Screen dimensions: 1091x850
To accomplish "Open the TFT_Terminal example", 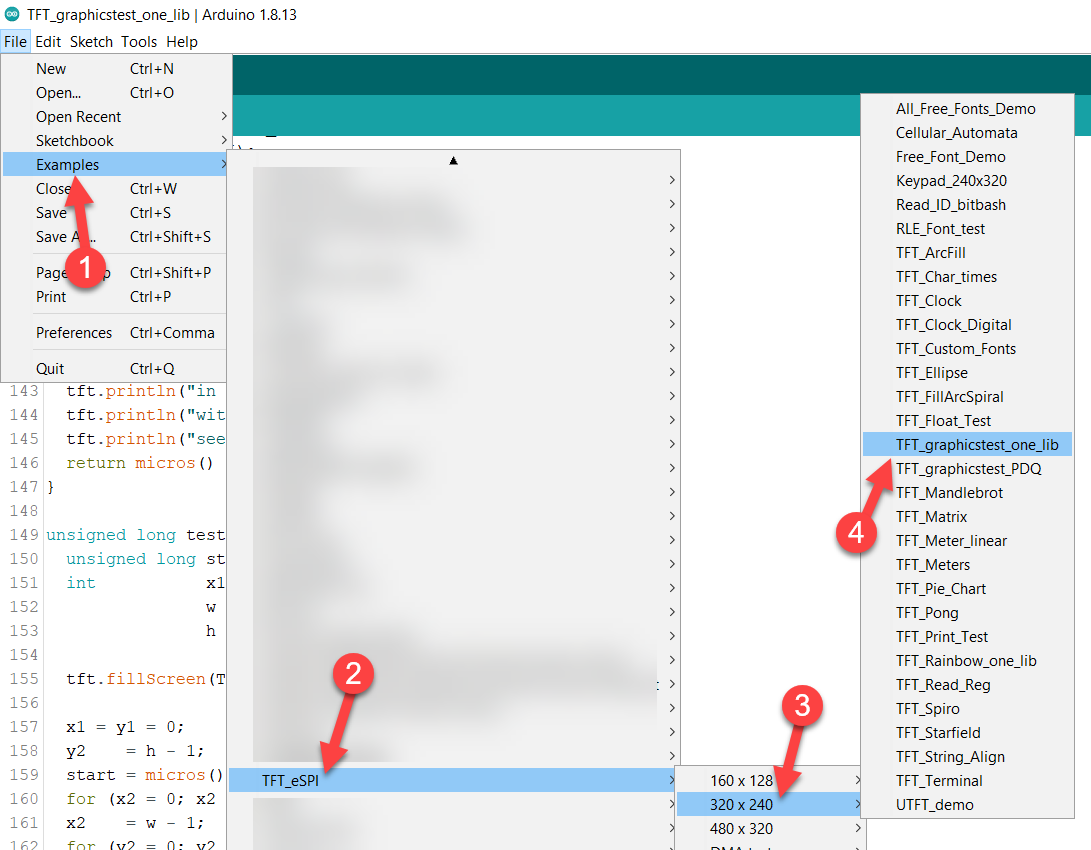I will pos(967,781).
